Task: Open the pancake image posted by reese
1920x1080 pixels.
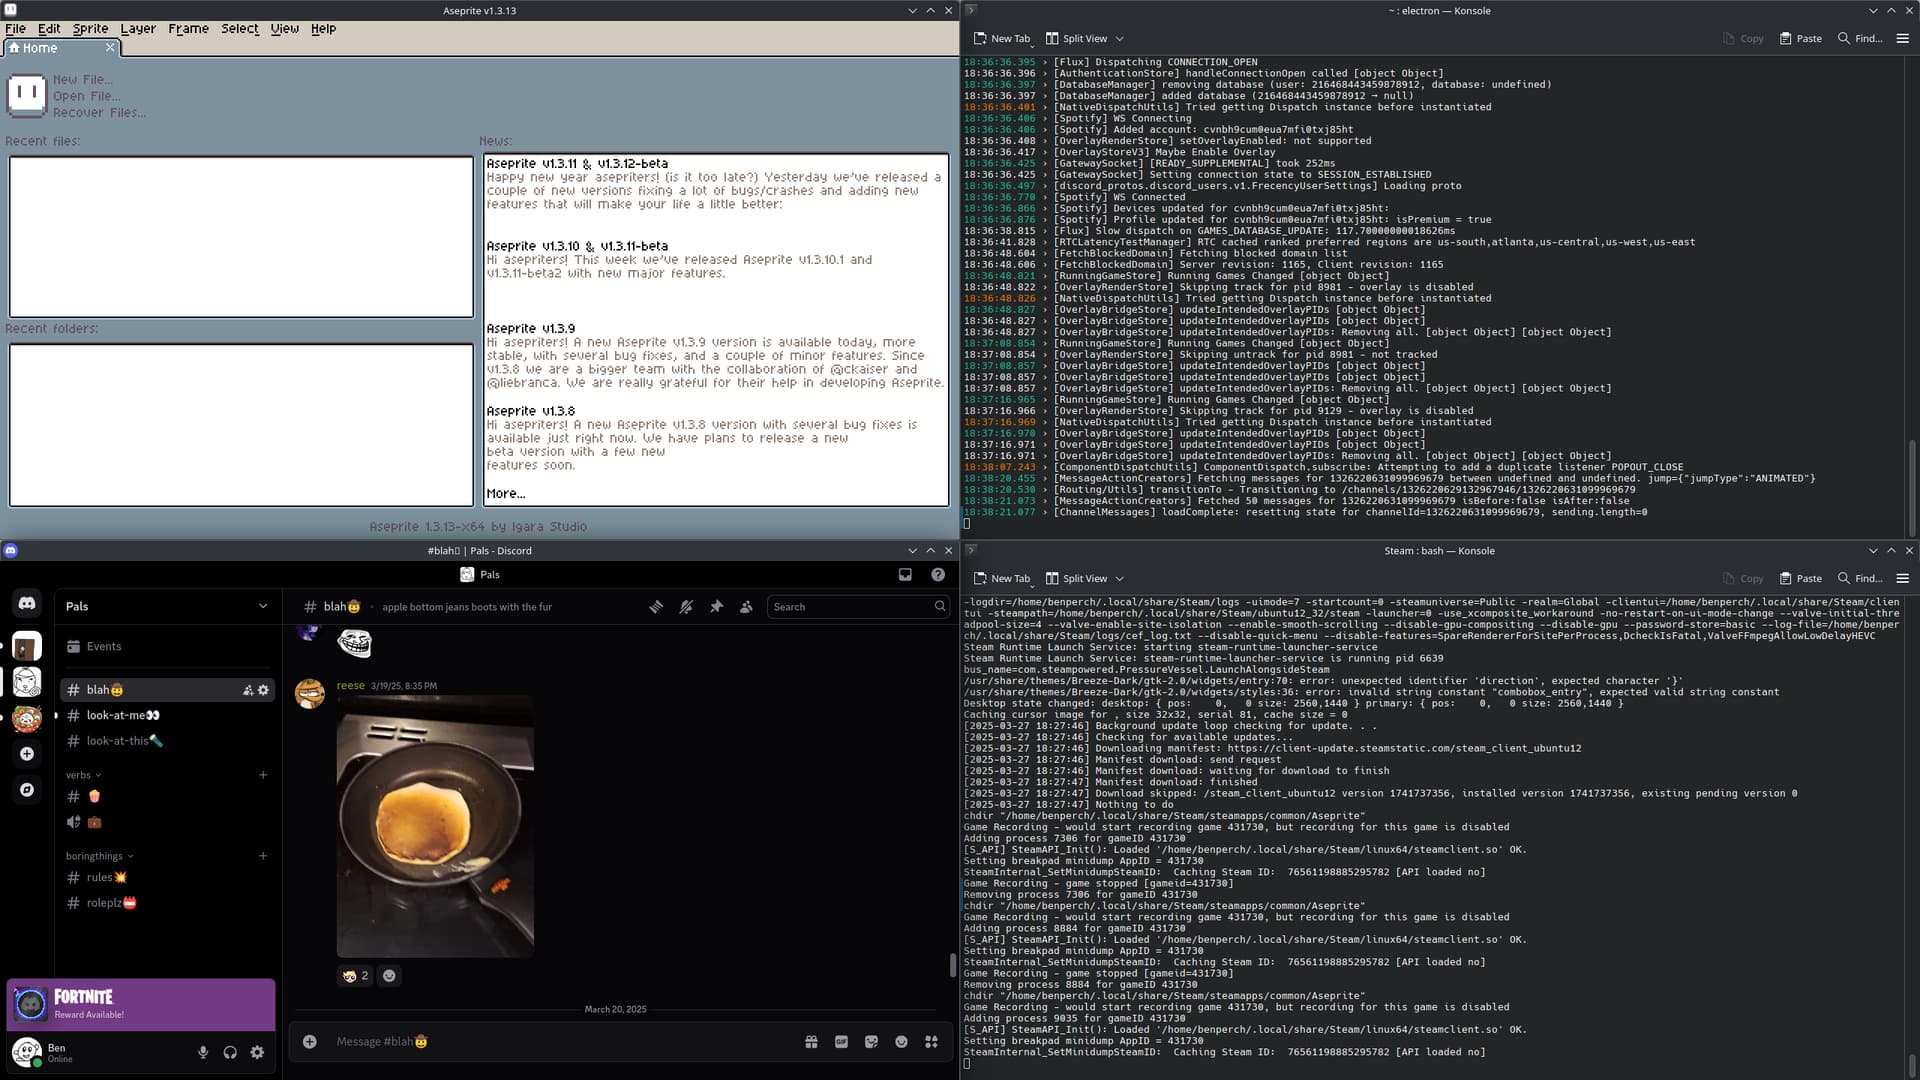Action: [435, 827]
